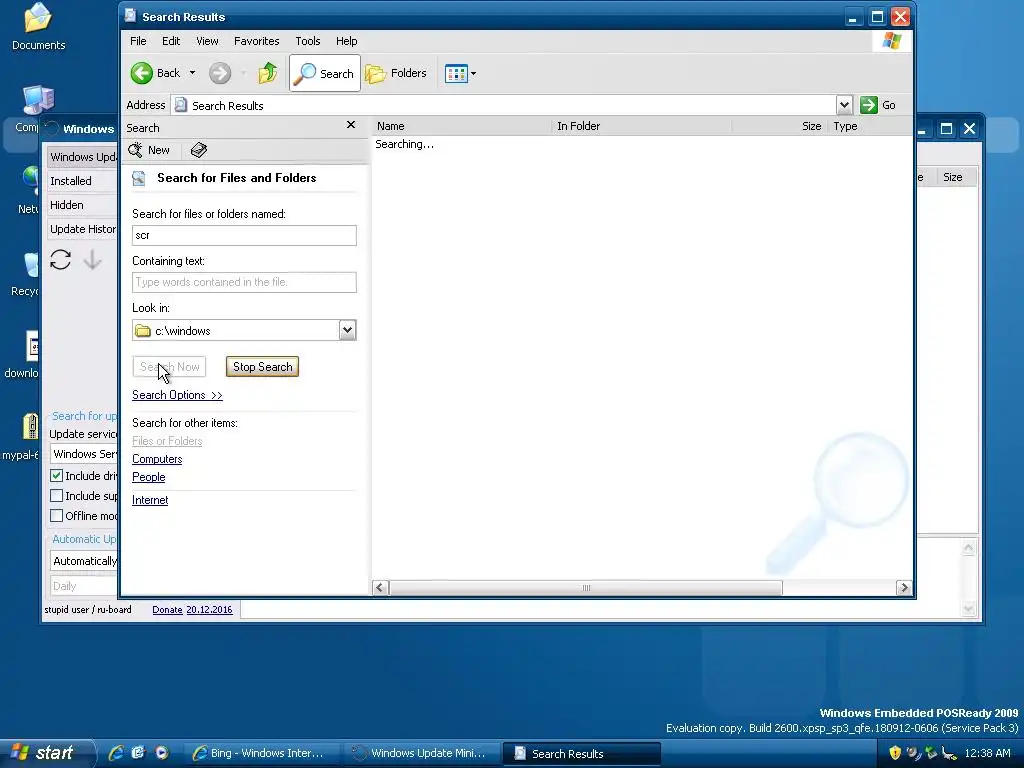Click the Up folder icon in toolbar

[267, 73]
